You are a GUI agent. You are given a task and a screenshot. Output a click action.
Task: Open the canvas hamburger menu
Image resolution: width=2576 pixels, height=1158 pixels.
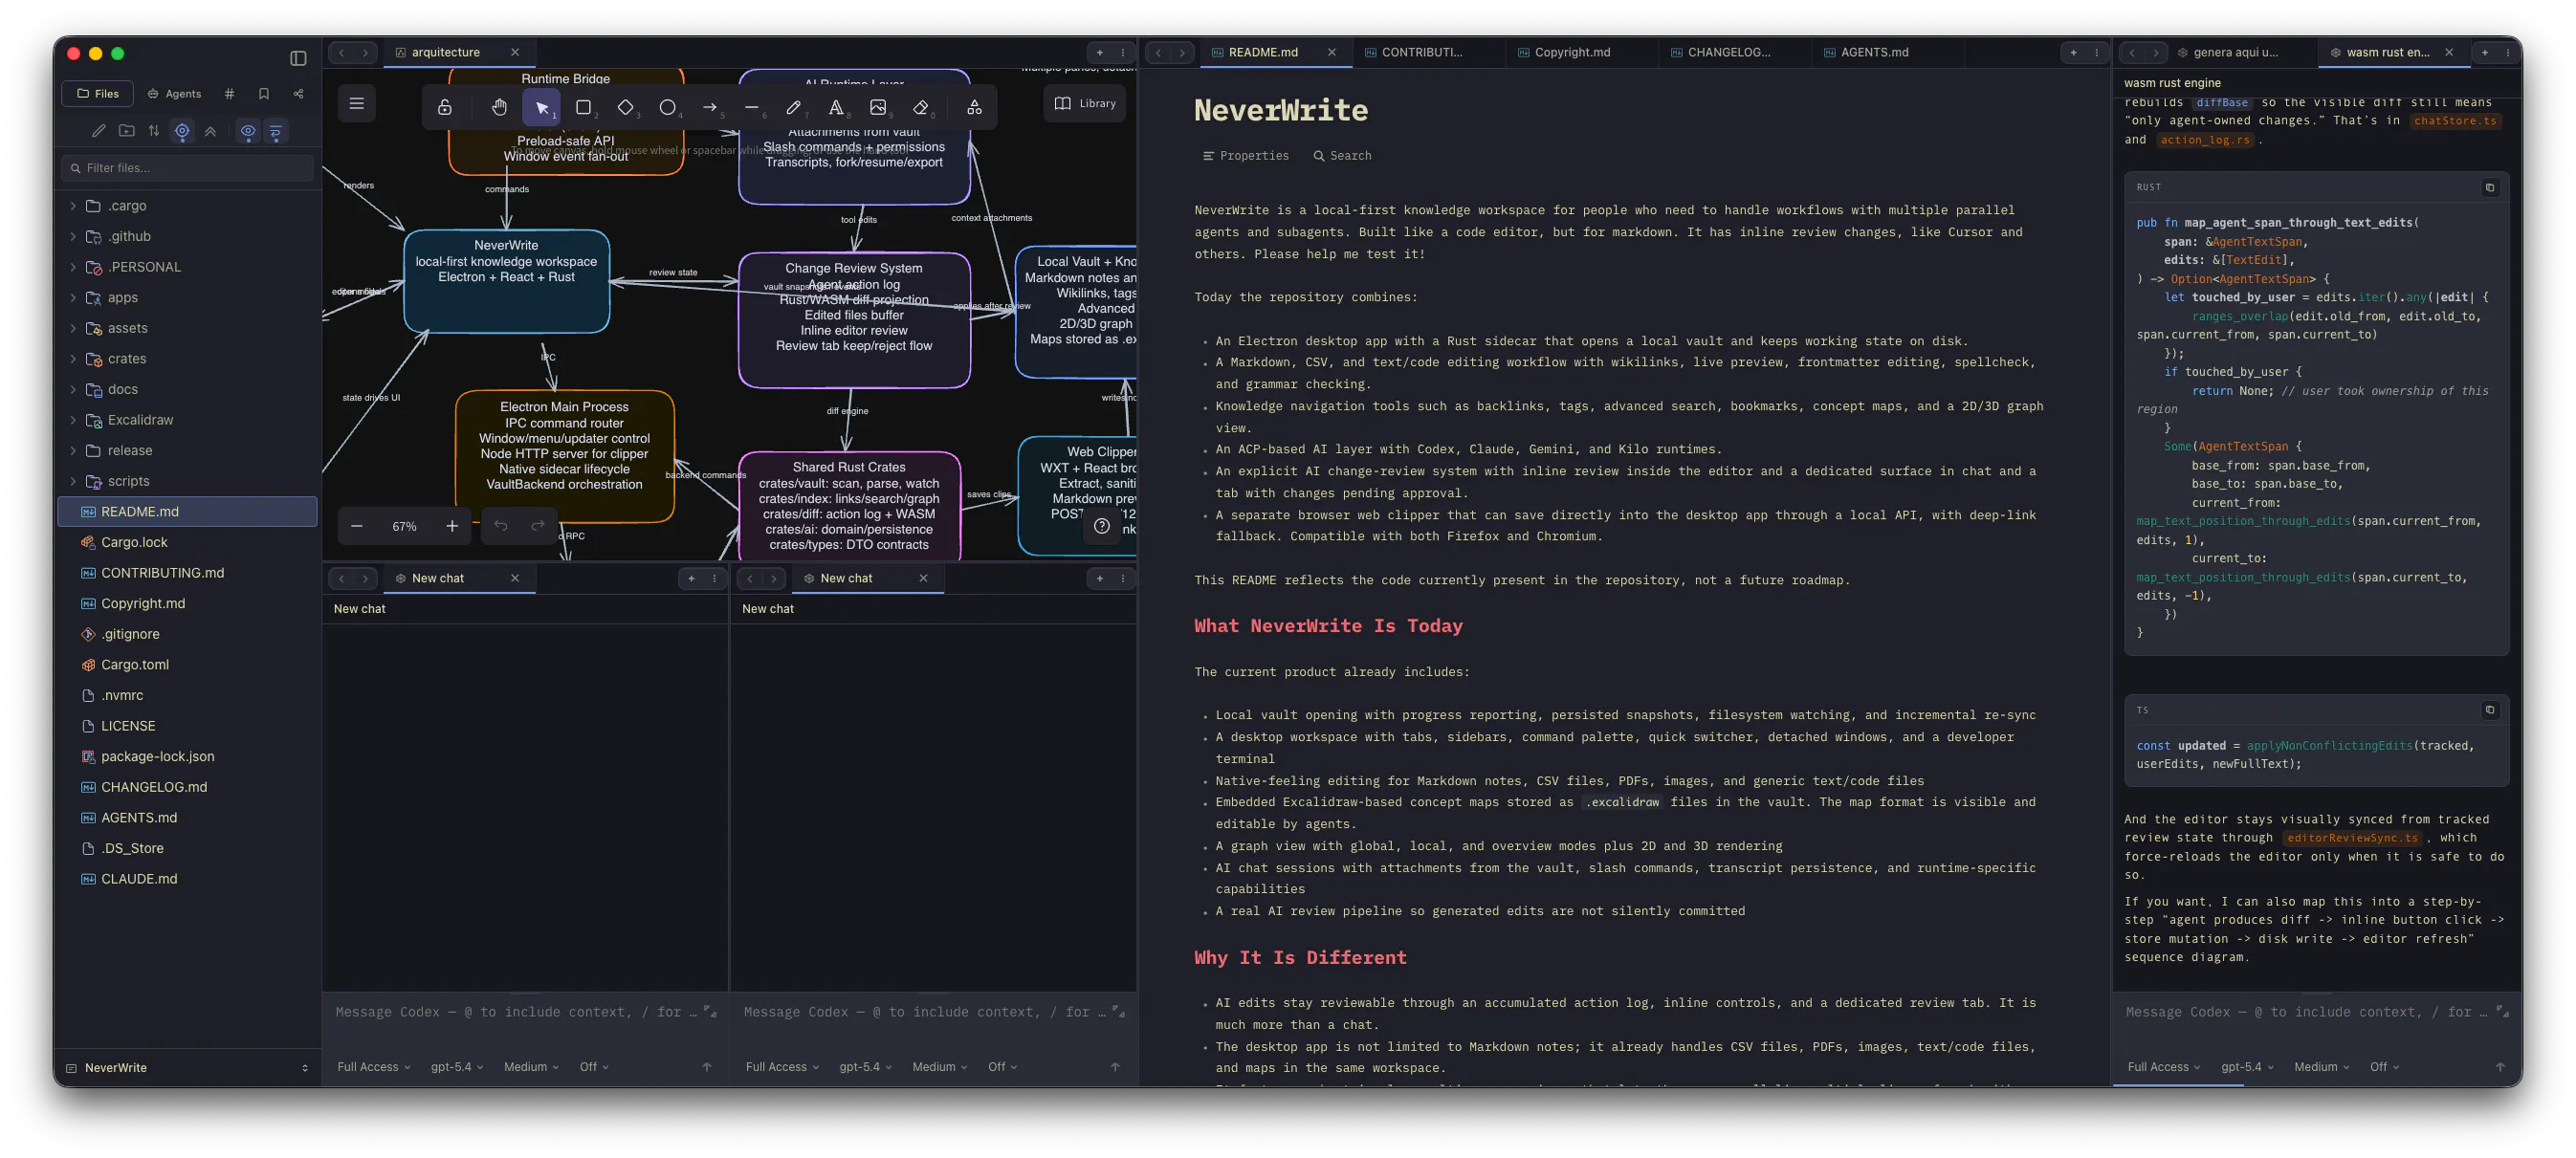(357, 103)
